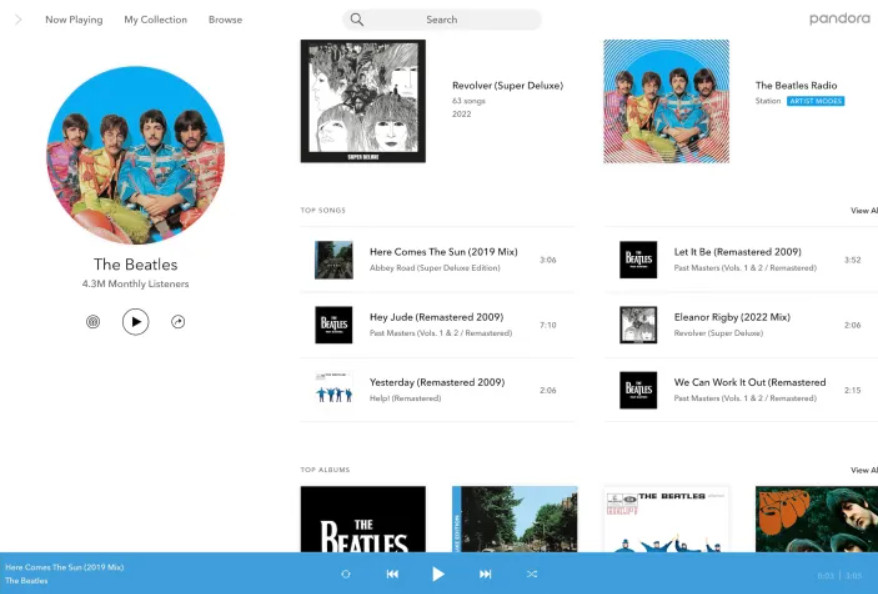Click the 63 songs text under Revolver
878x594 pixels.
coord(469,101)
